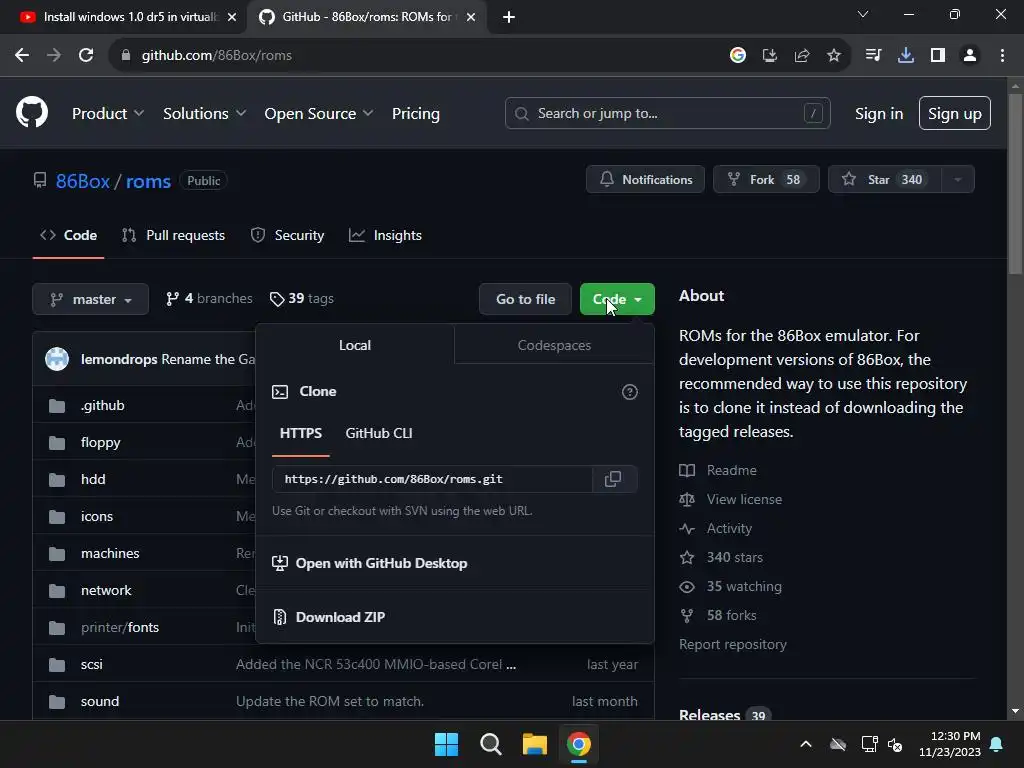Click the browser address bar
Screen dimensions: 1024x768
pyautogui.click(x=418, y=56)
